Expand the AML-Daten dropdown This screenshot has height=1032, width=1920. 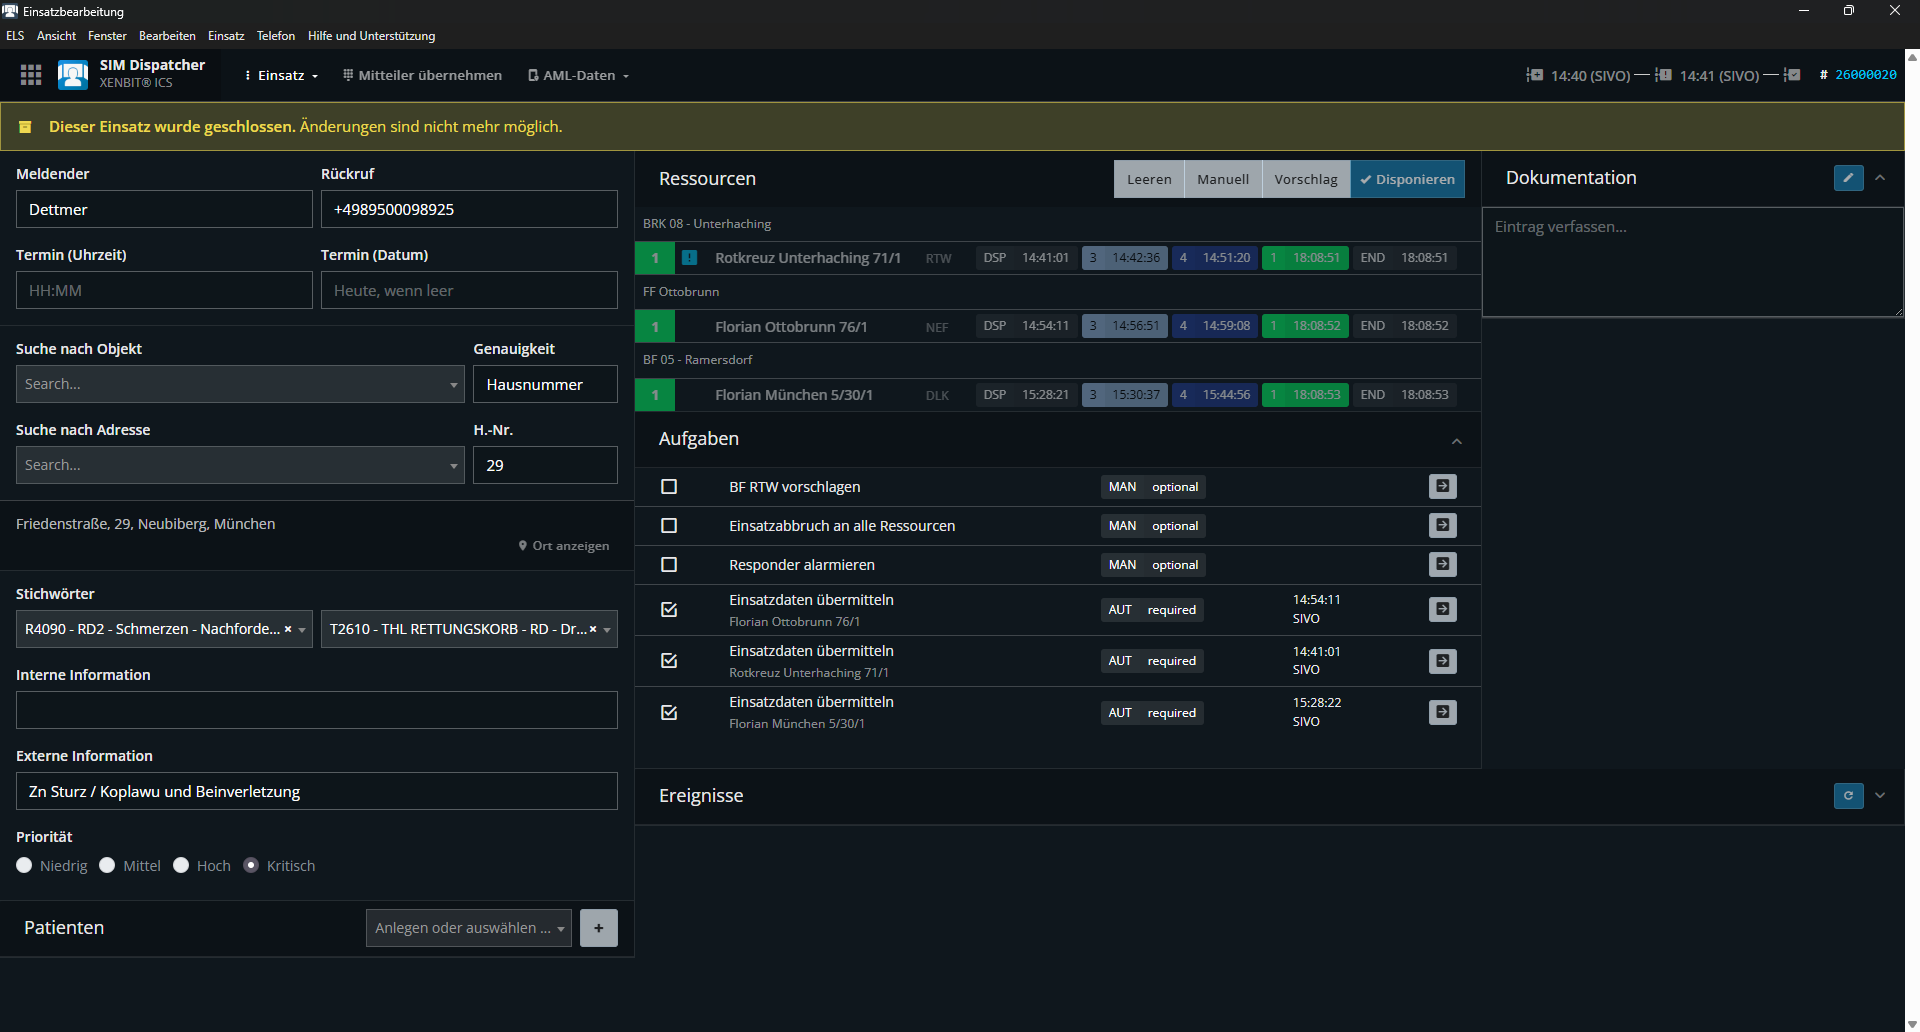[579, 76]
